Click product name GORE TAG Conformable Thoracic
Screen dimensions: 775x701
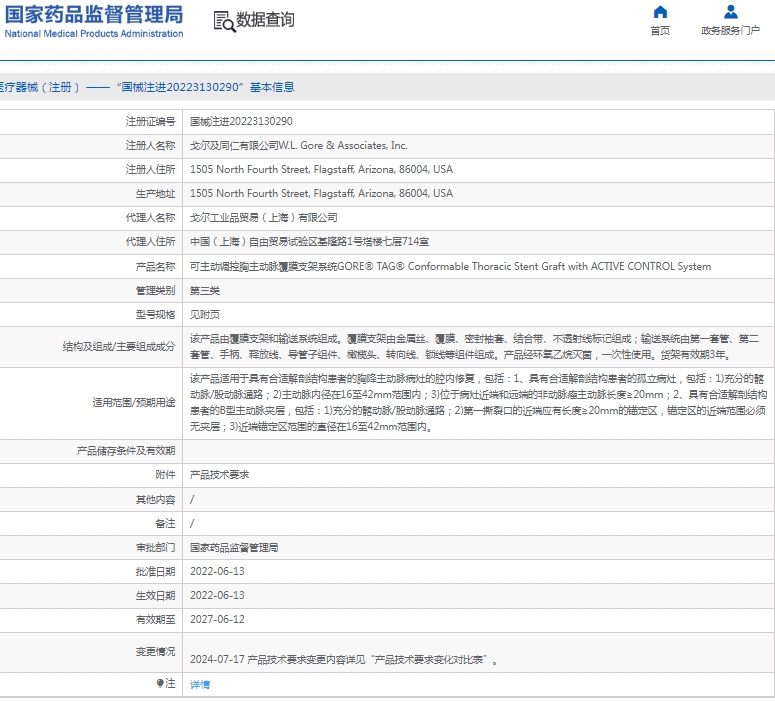click(450, 266)
